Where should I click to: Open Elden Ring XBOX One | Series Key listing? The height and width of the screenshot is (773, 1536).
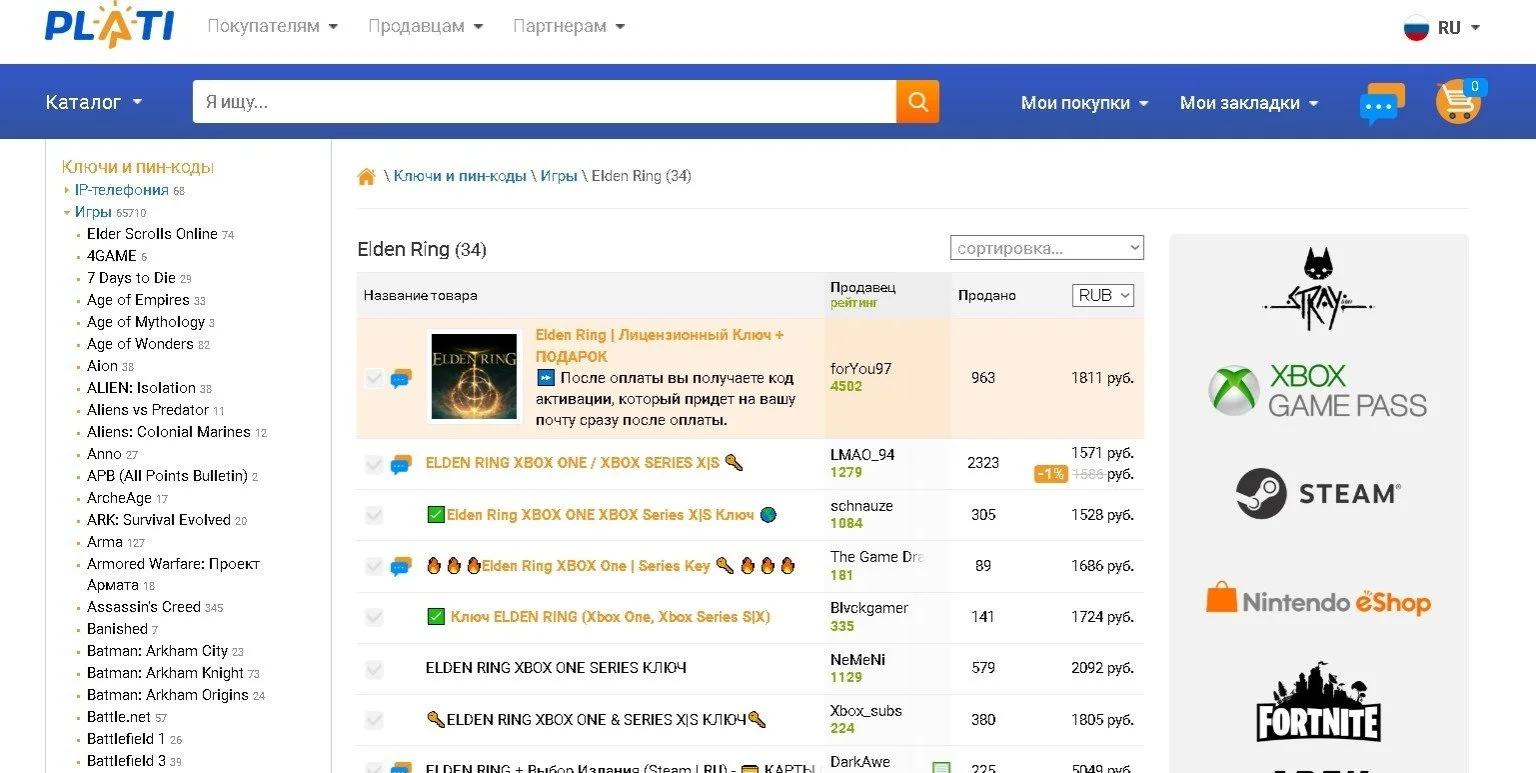(x=596, y=566)
